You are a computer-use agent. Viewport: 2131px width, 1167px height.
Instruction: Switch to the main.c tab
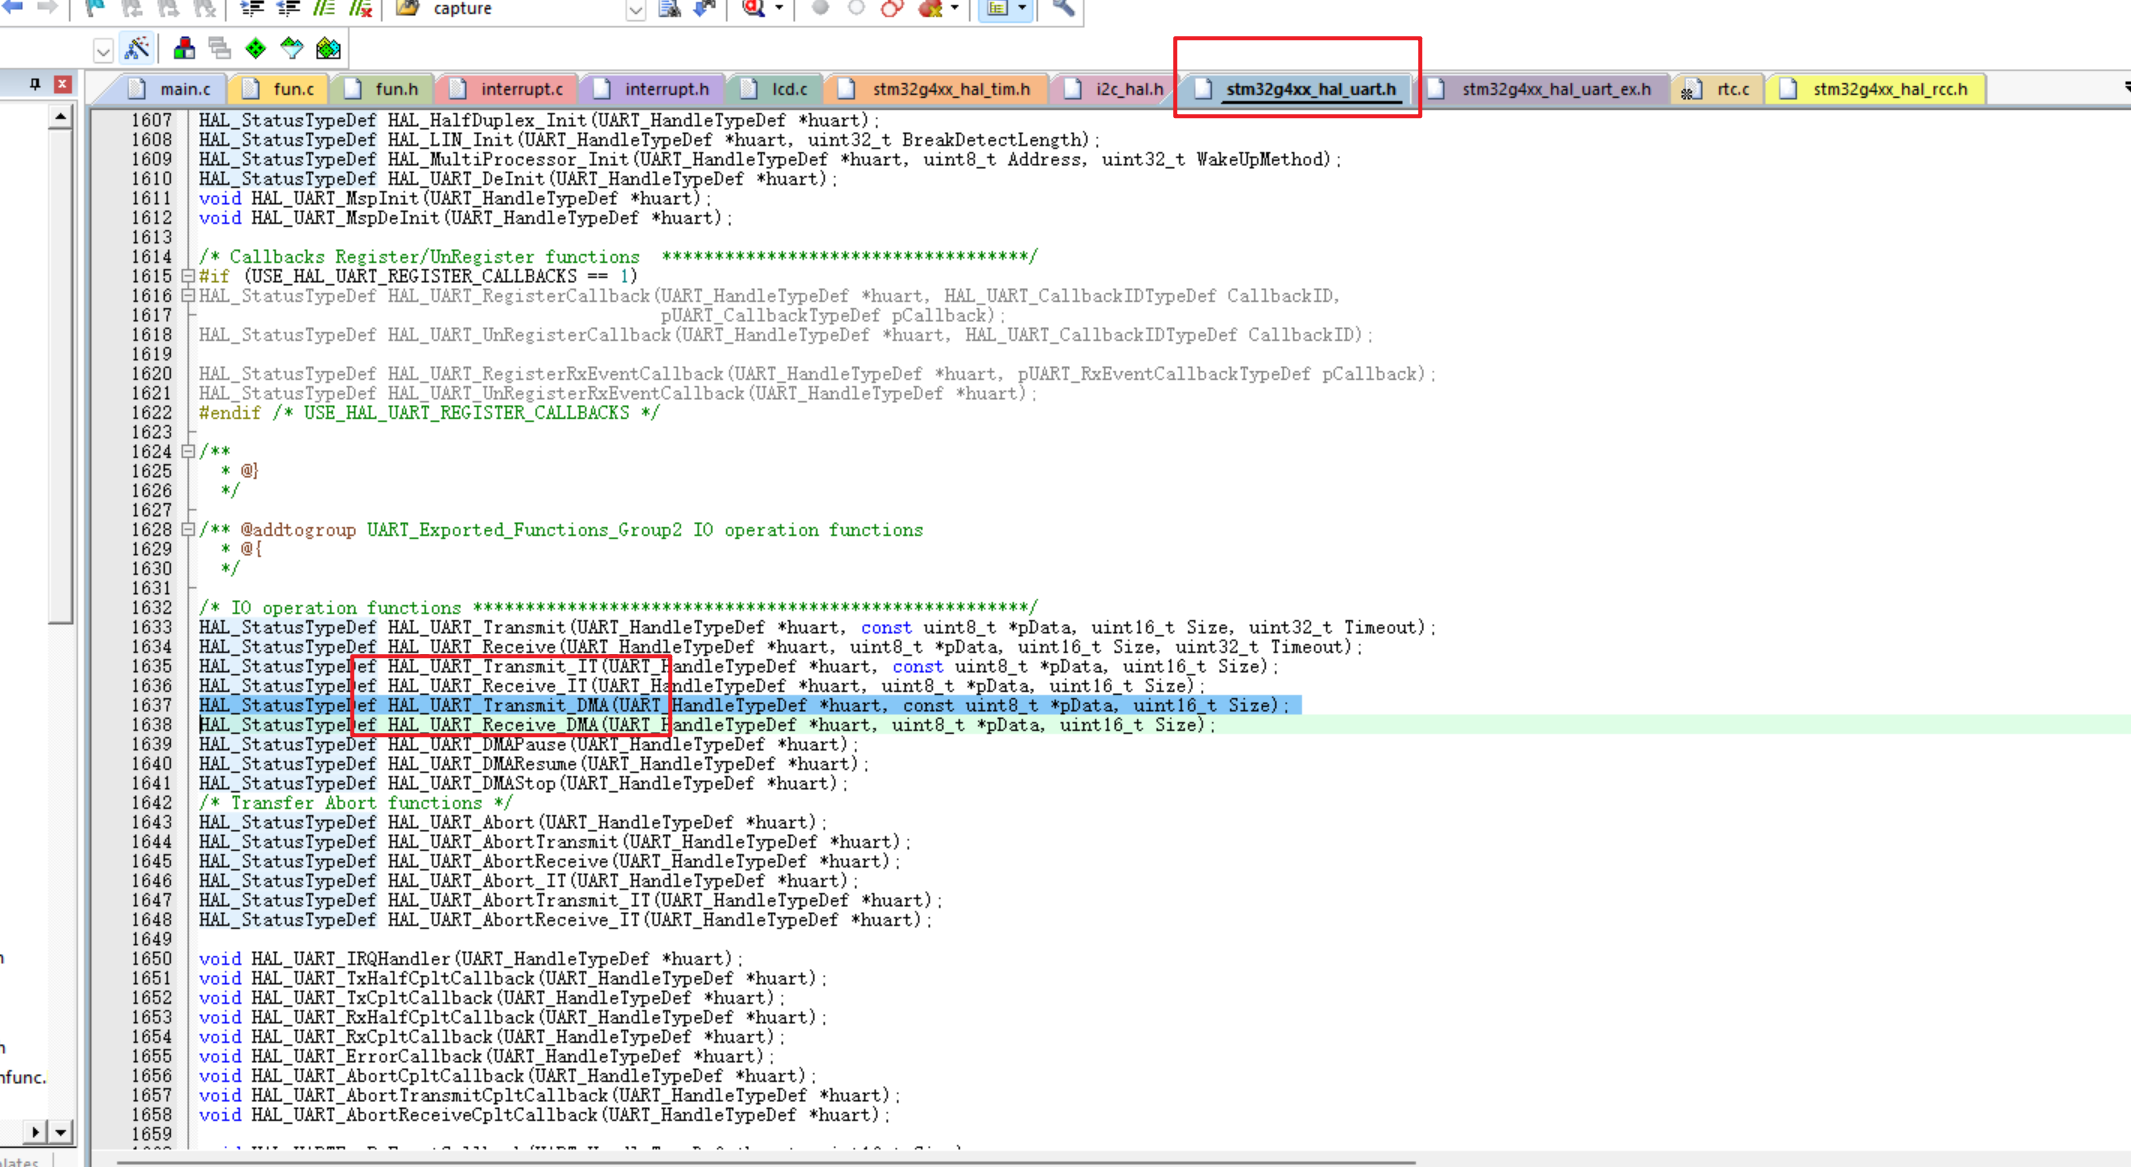click(185, 89)
